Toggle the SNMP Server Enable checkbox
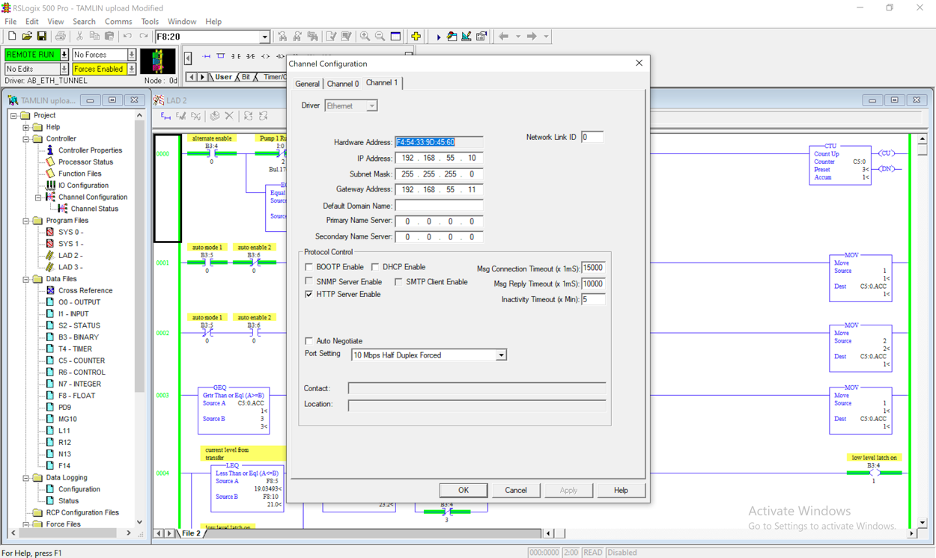Image resolution: width=936 pixels, height=558 pixels. pos(309,281)
